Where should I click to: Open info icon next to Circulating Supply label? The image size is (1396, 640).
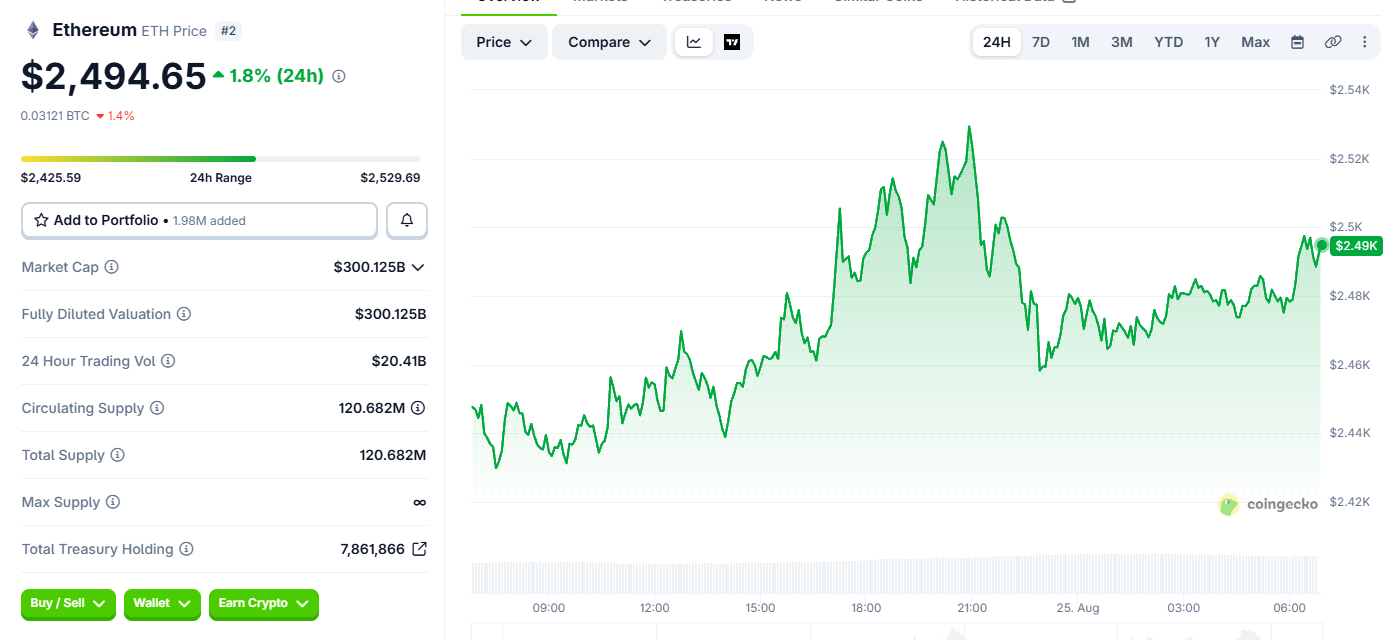(157, 408)
